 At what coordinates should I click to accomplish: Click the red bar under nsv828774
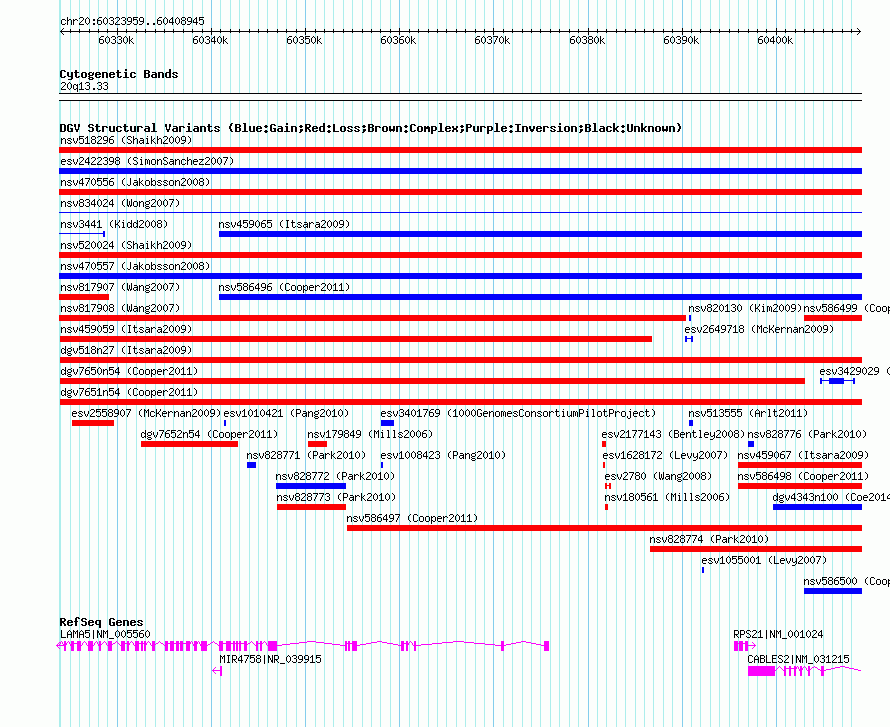pyautogui.click(x=756, y=549)
